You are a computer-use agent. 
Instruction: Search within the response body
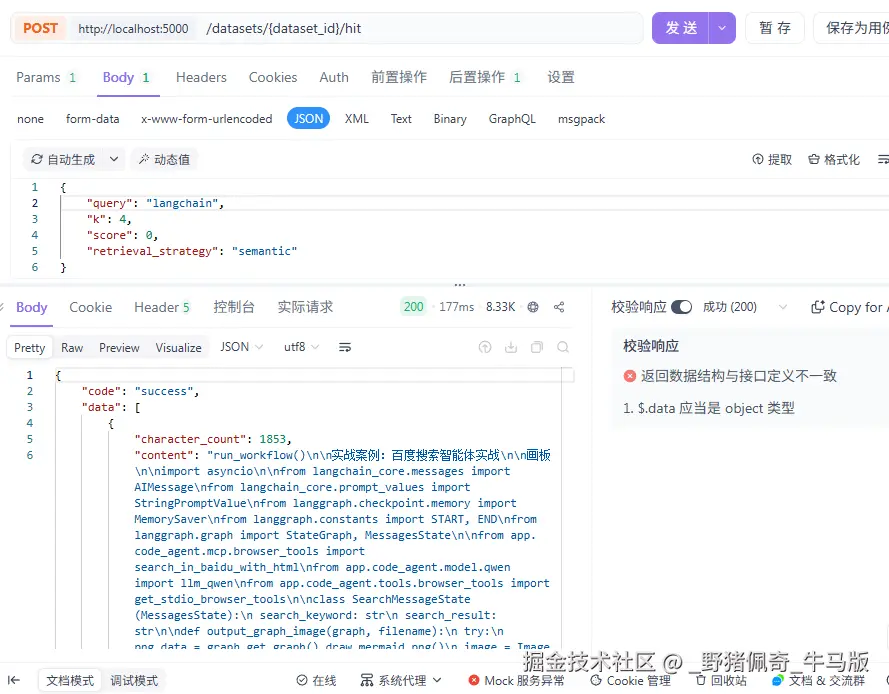click(563, 346)
